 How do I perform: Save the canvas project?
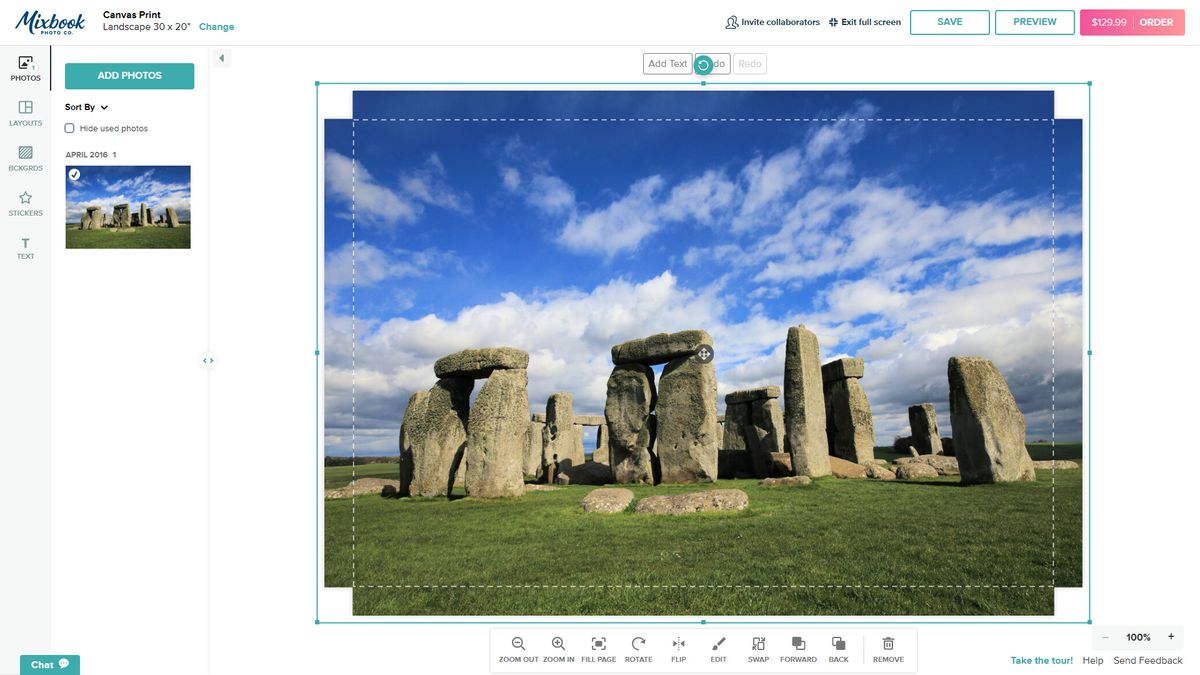[x=948, y=21]
